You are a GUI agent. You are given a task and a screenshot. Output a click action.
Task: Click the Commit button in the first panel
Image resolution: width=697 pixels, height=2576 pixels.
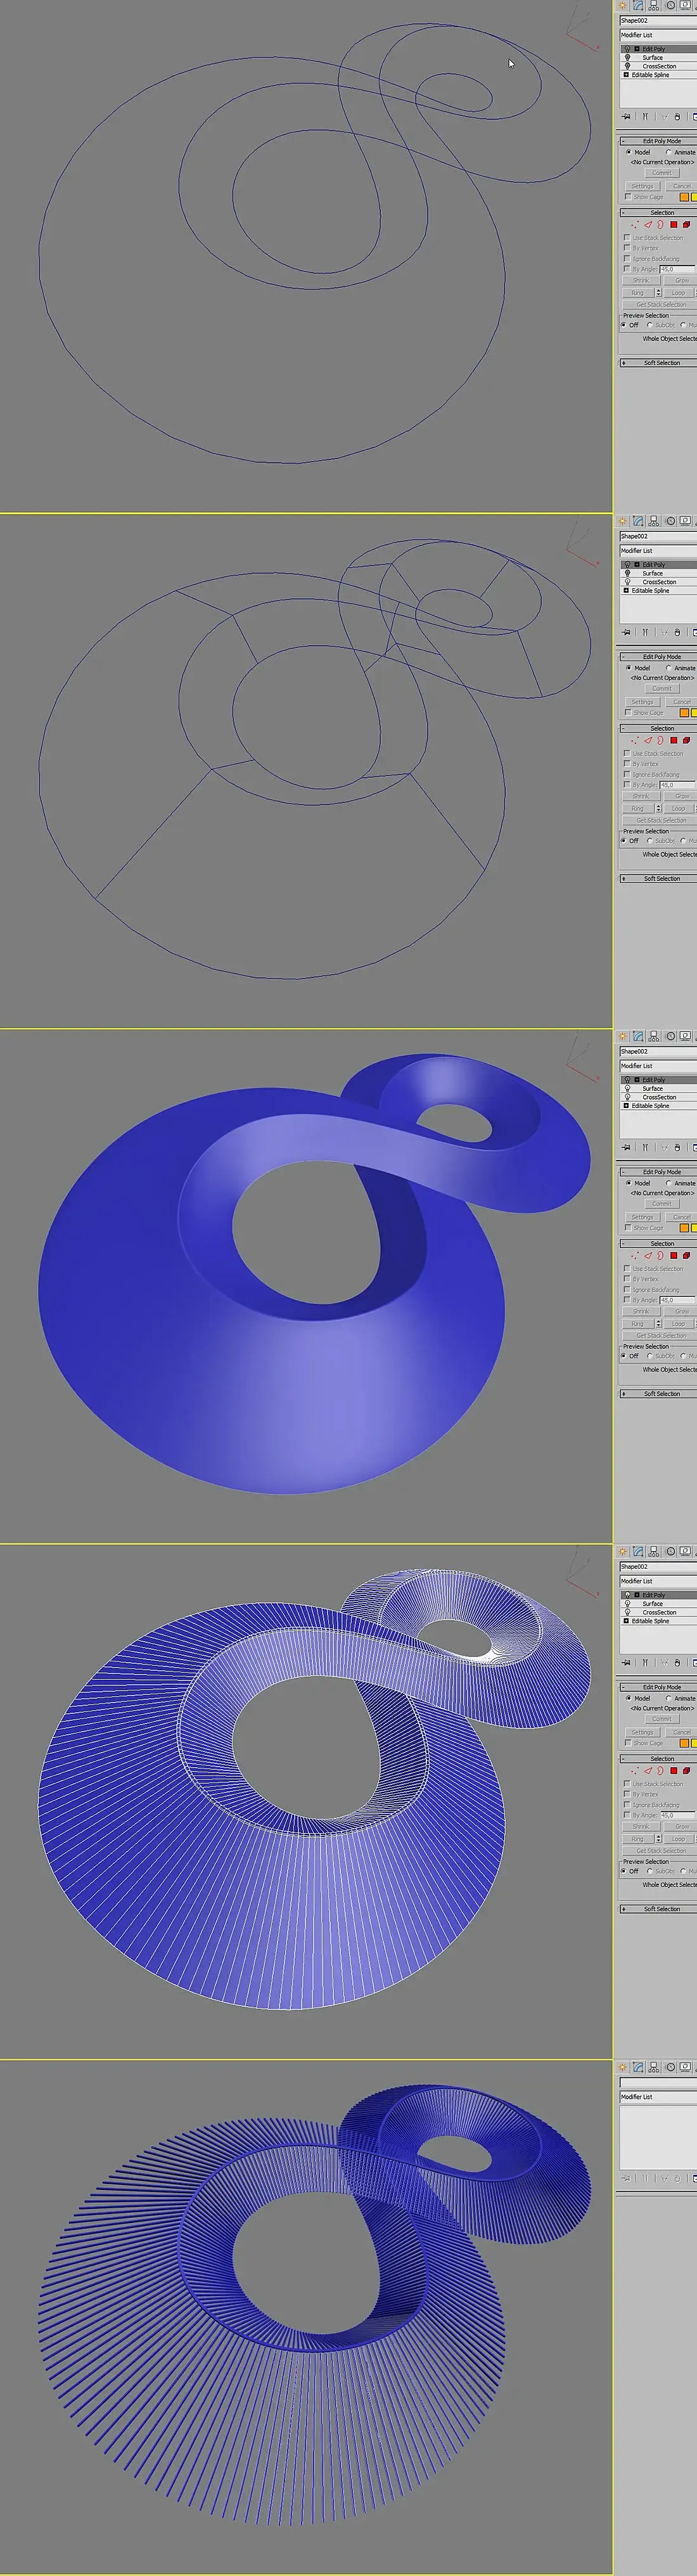[x=662, y=173]
